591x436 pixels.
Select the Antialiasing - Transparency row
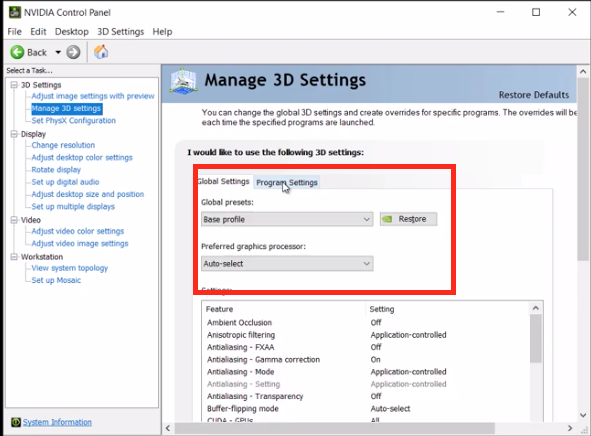(x=366, y=396)
